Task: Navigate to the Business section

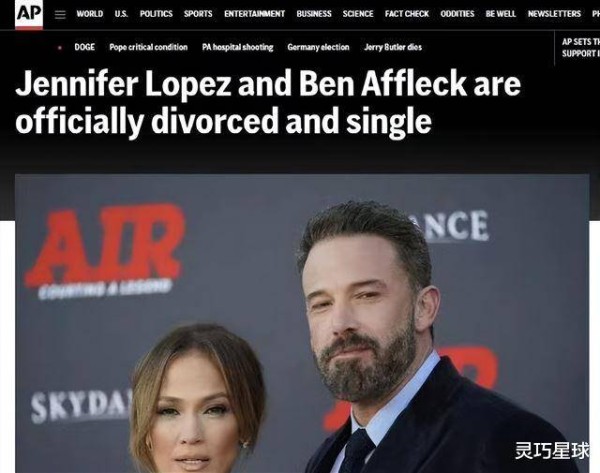Action: point(314,14)
